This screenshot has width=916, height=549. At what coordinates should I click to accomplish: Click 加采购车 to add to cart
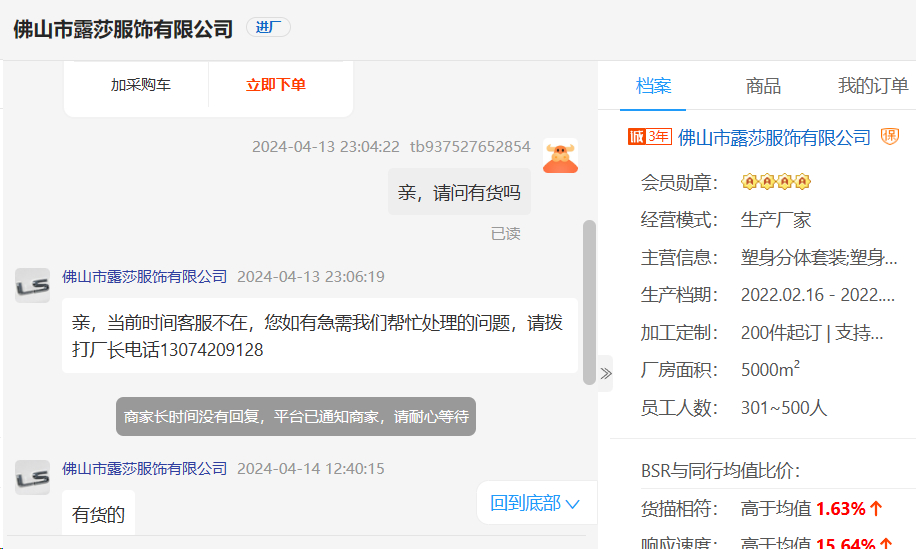(141, 85)
